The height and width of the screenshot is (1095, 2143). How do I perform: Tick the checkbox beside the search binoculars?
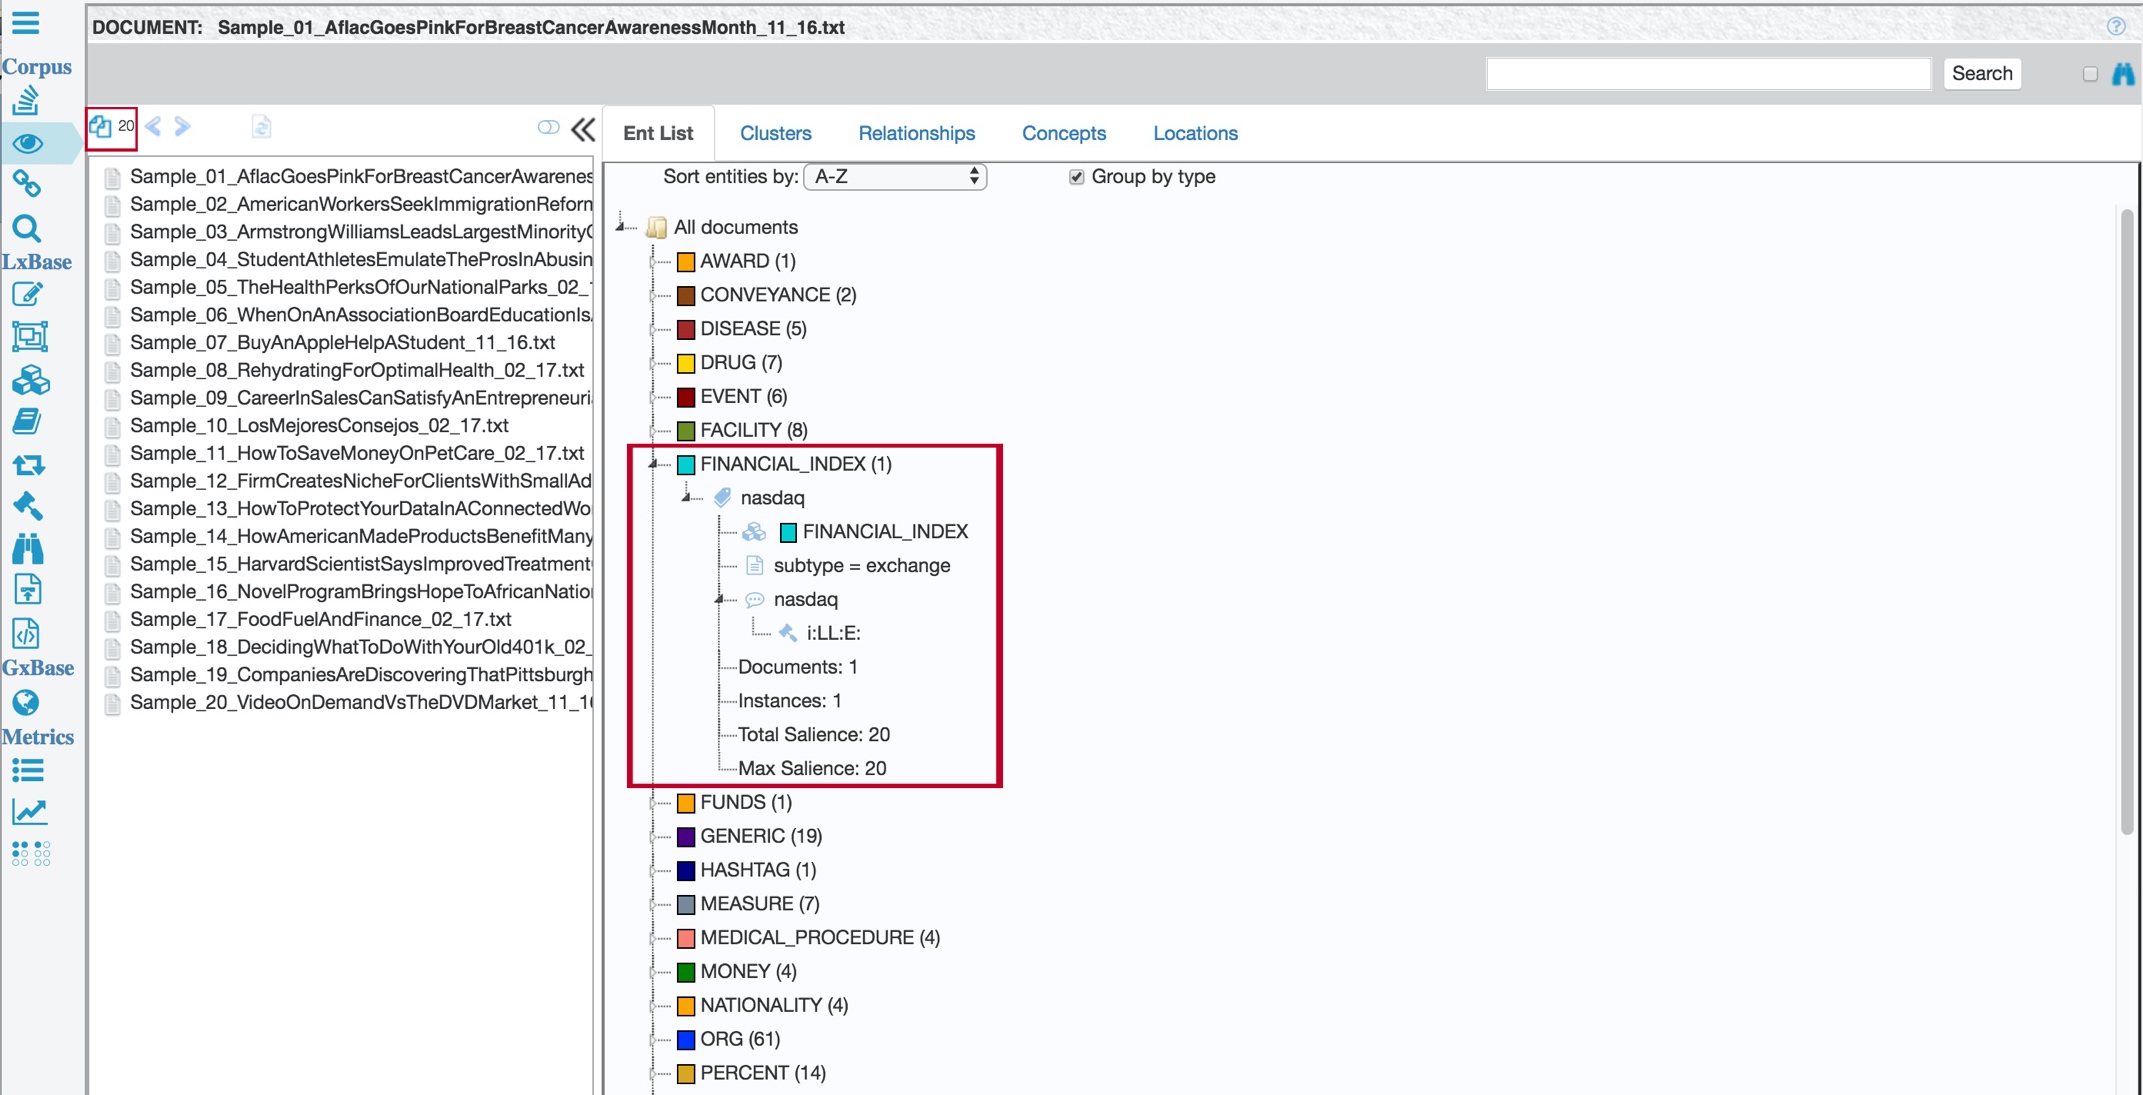tap(2089, 73)
